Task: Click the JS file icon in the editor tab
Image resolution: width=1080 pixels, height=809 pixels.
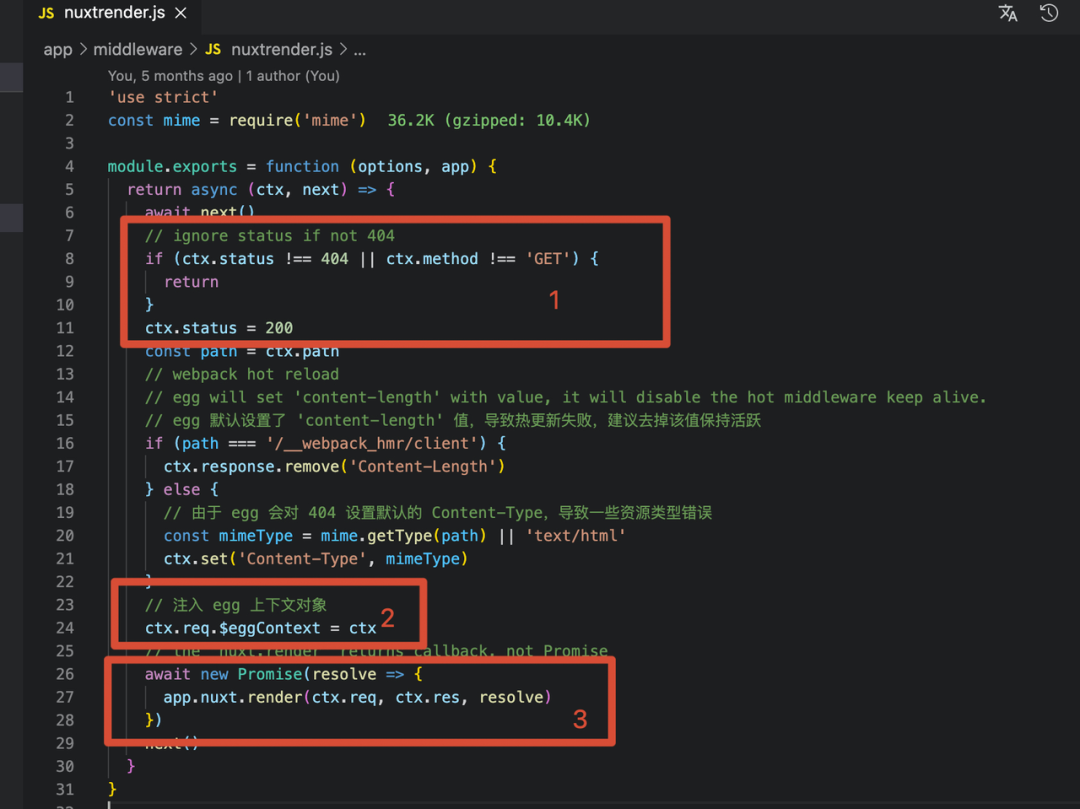Action: pos(46,14)
